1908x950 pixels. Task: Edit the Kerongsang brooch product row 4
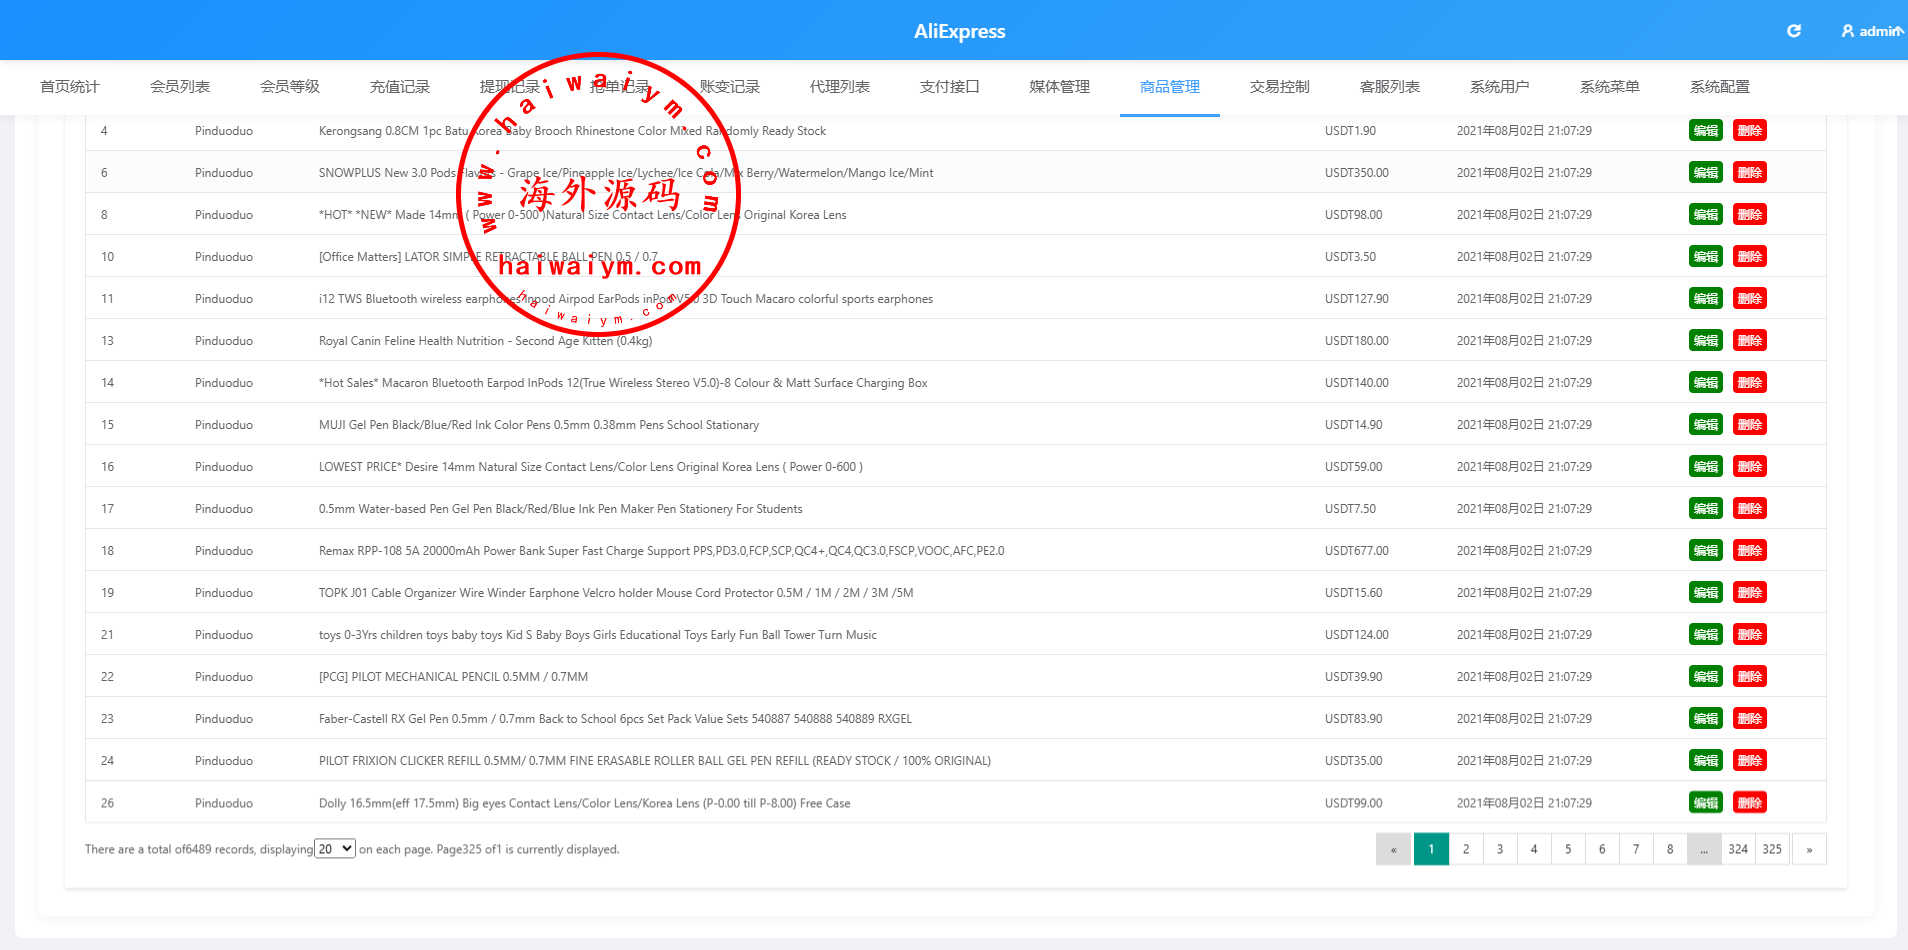coord(1706,131)
